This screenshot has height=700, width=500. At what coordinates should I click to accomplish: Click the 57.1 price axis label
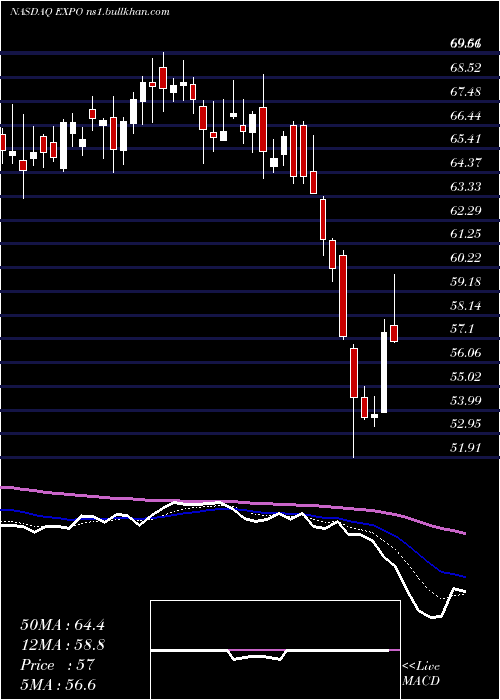click(x=462, y=329)
